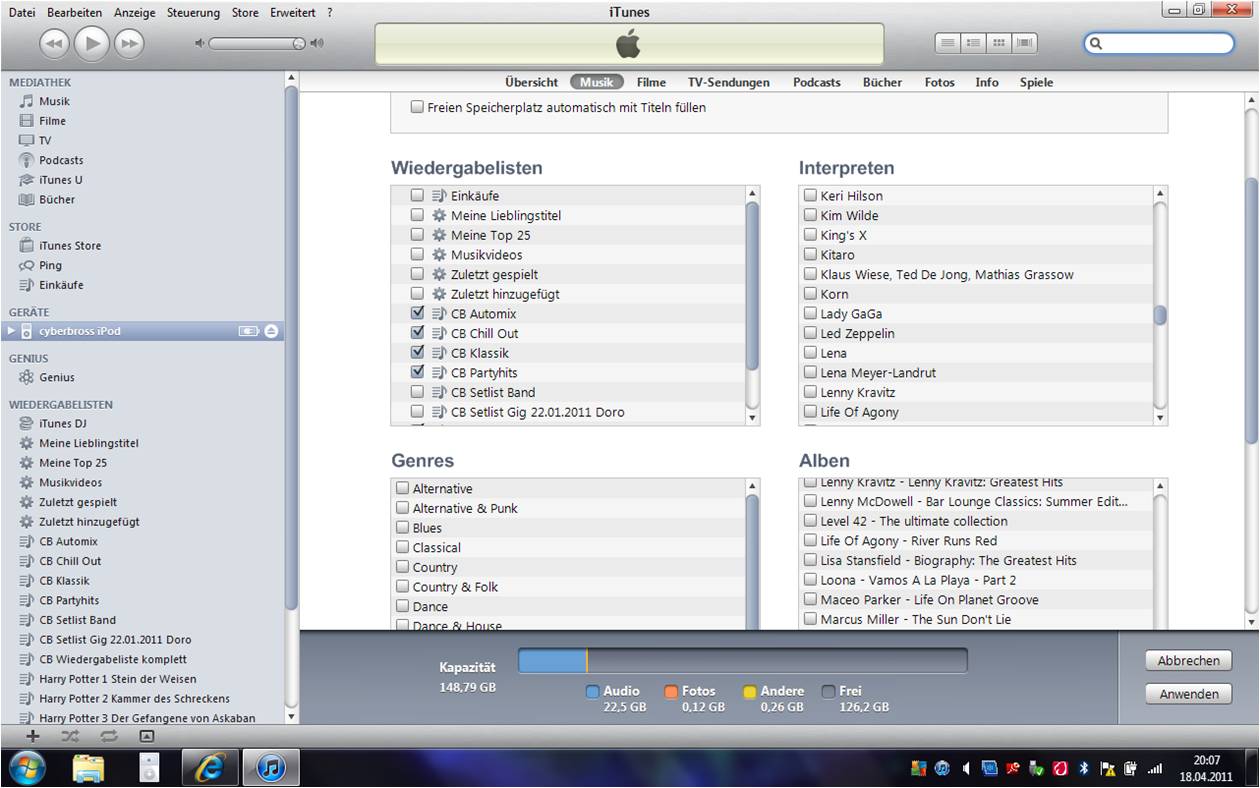Check the Blues genre checkbox
This screenshot has height=788, width=1260.
point(402,528)
